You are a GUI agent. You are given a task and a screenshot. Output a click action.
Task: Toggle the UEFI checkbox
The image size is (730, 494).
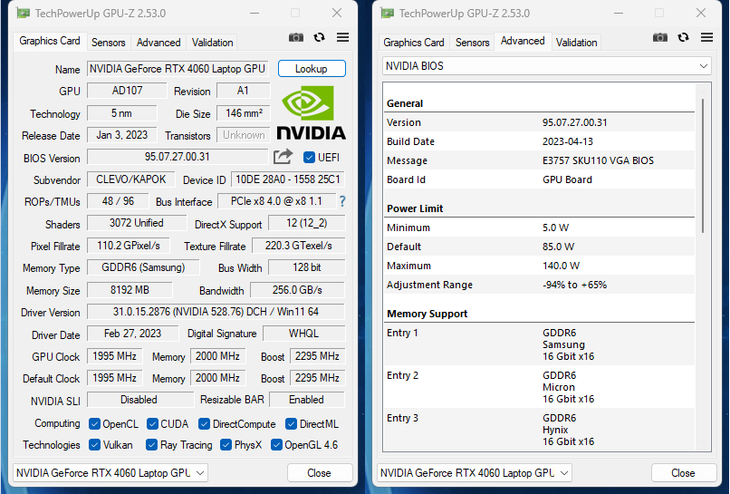[x=309, y=157]
